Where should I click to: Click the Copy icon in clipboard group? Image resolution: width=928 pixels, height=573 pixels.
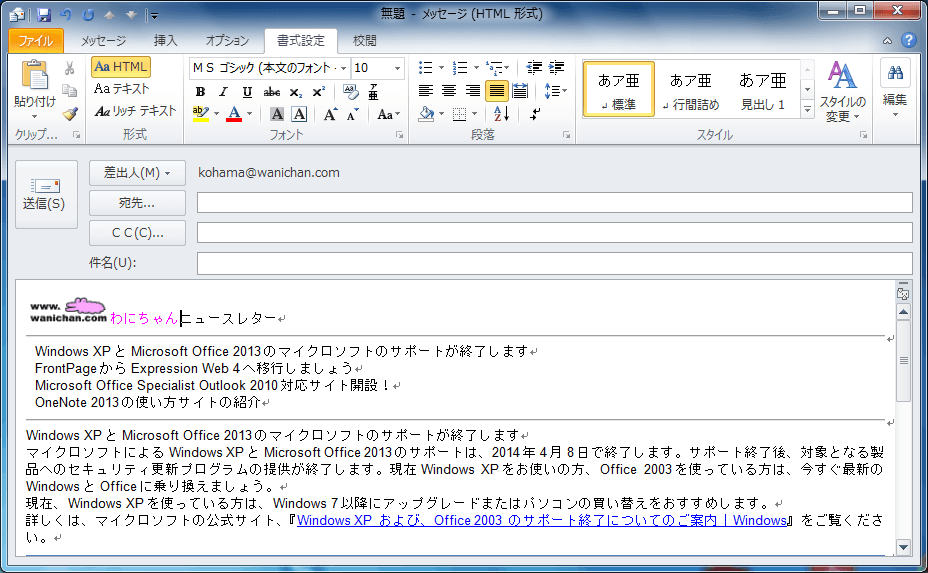[70, 91]
